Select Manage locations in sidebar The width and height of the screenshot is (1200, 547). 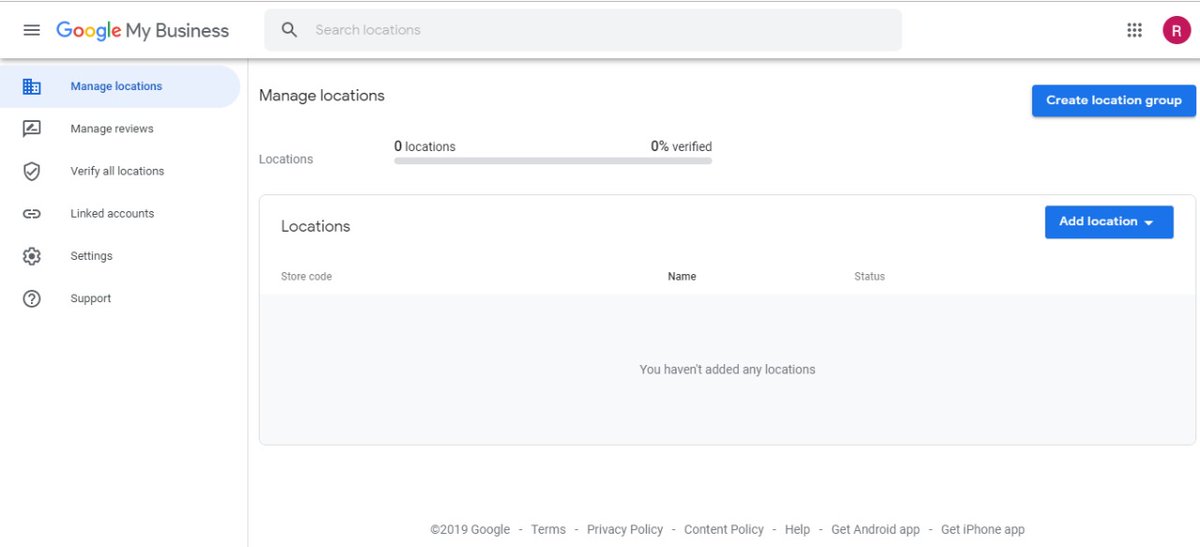pyautogui.click(x=120, y=87)
